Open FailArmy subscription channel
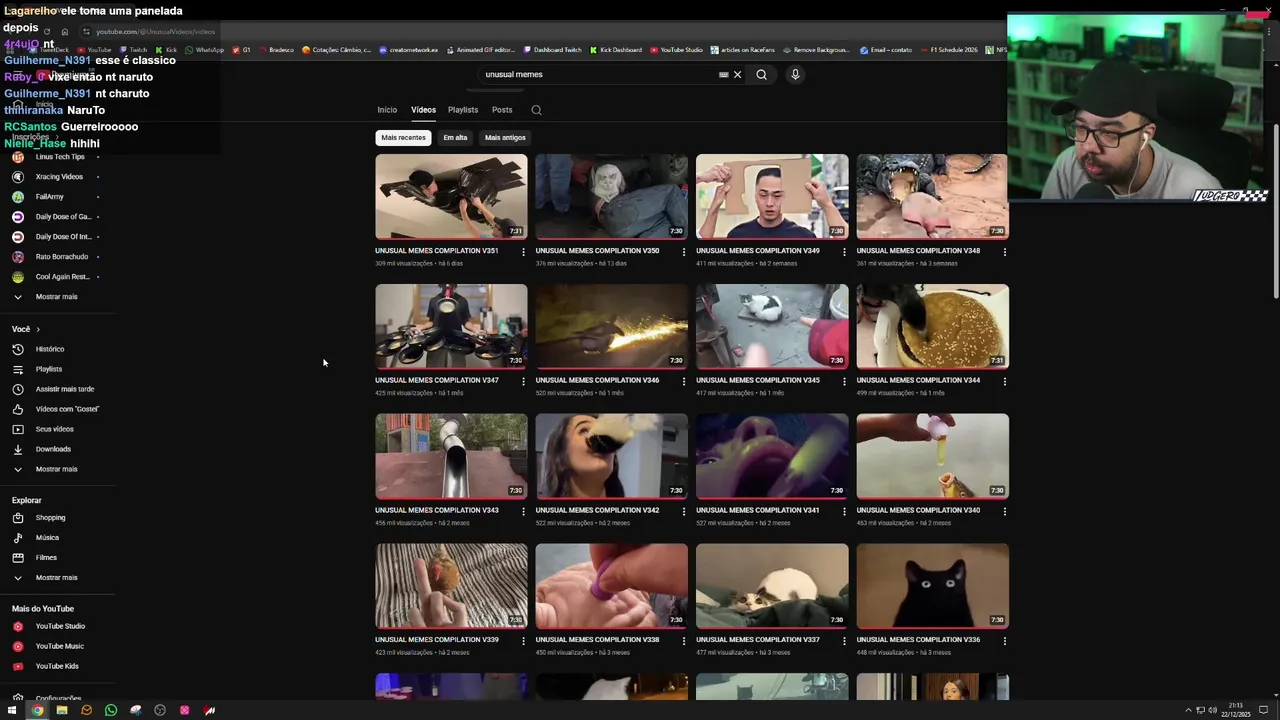1280x720 pixels. click(x=48, y=197)
